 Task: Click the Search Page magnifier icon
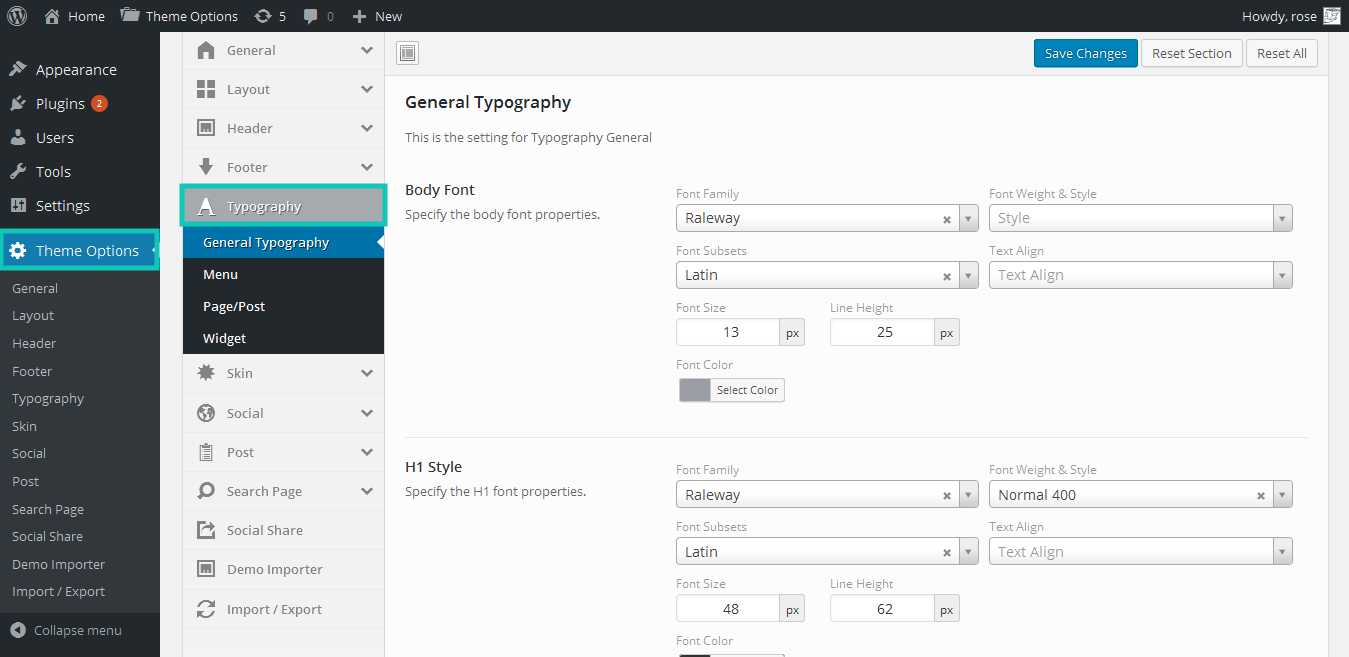(206, 491)
